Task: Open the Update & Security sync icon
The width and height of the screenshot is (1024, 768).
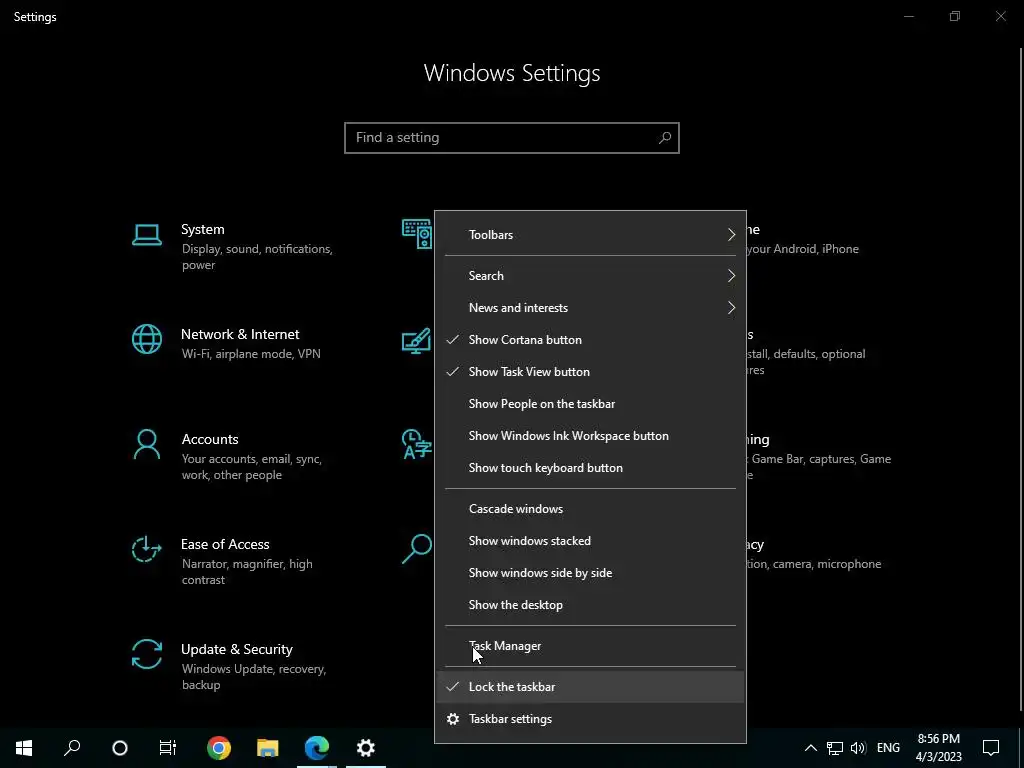Action: pyautogui.click(x=146, y=654)
